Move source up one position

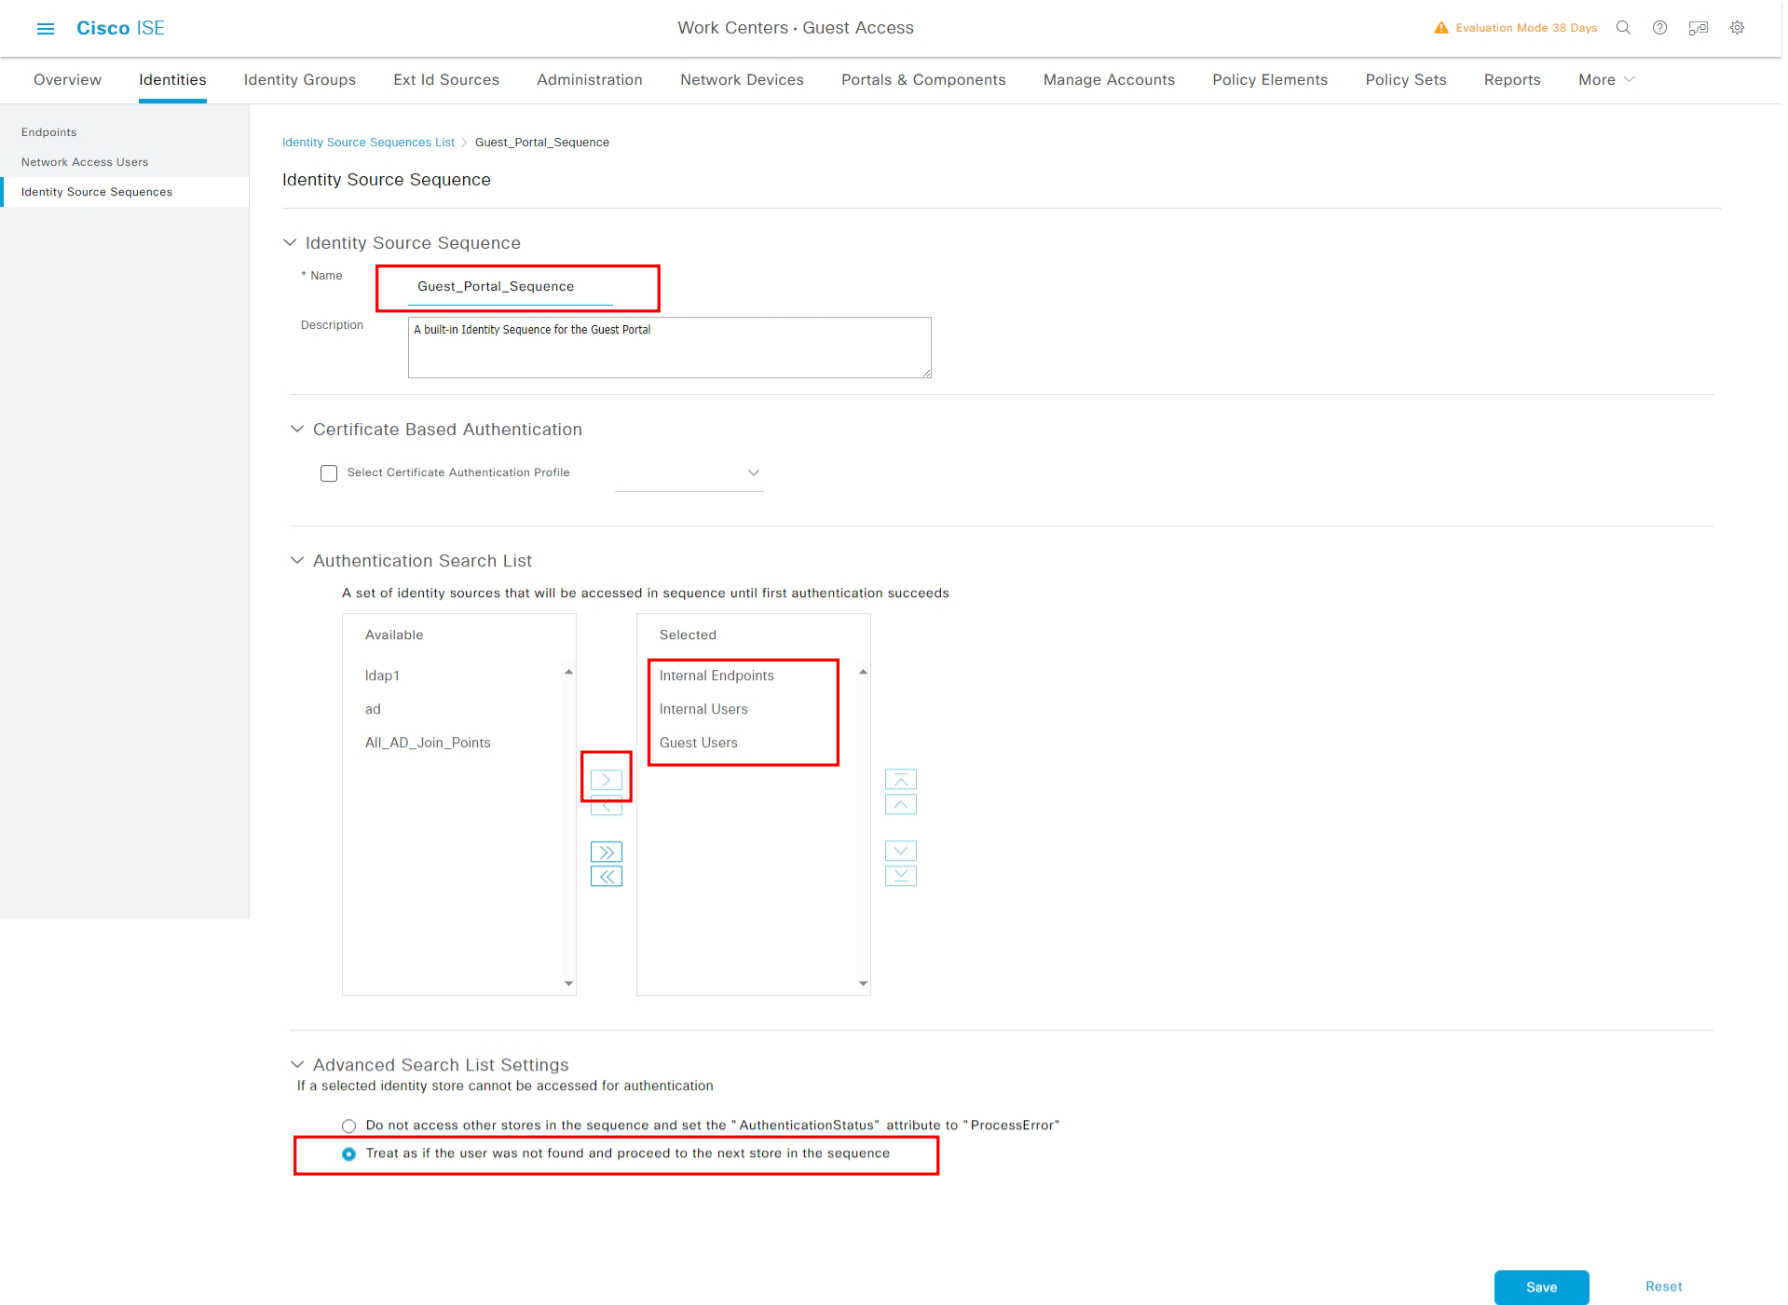pyautogui.click(x=901, y=804)
